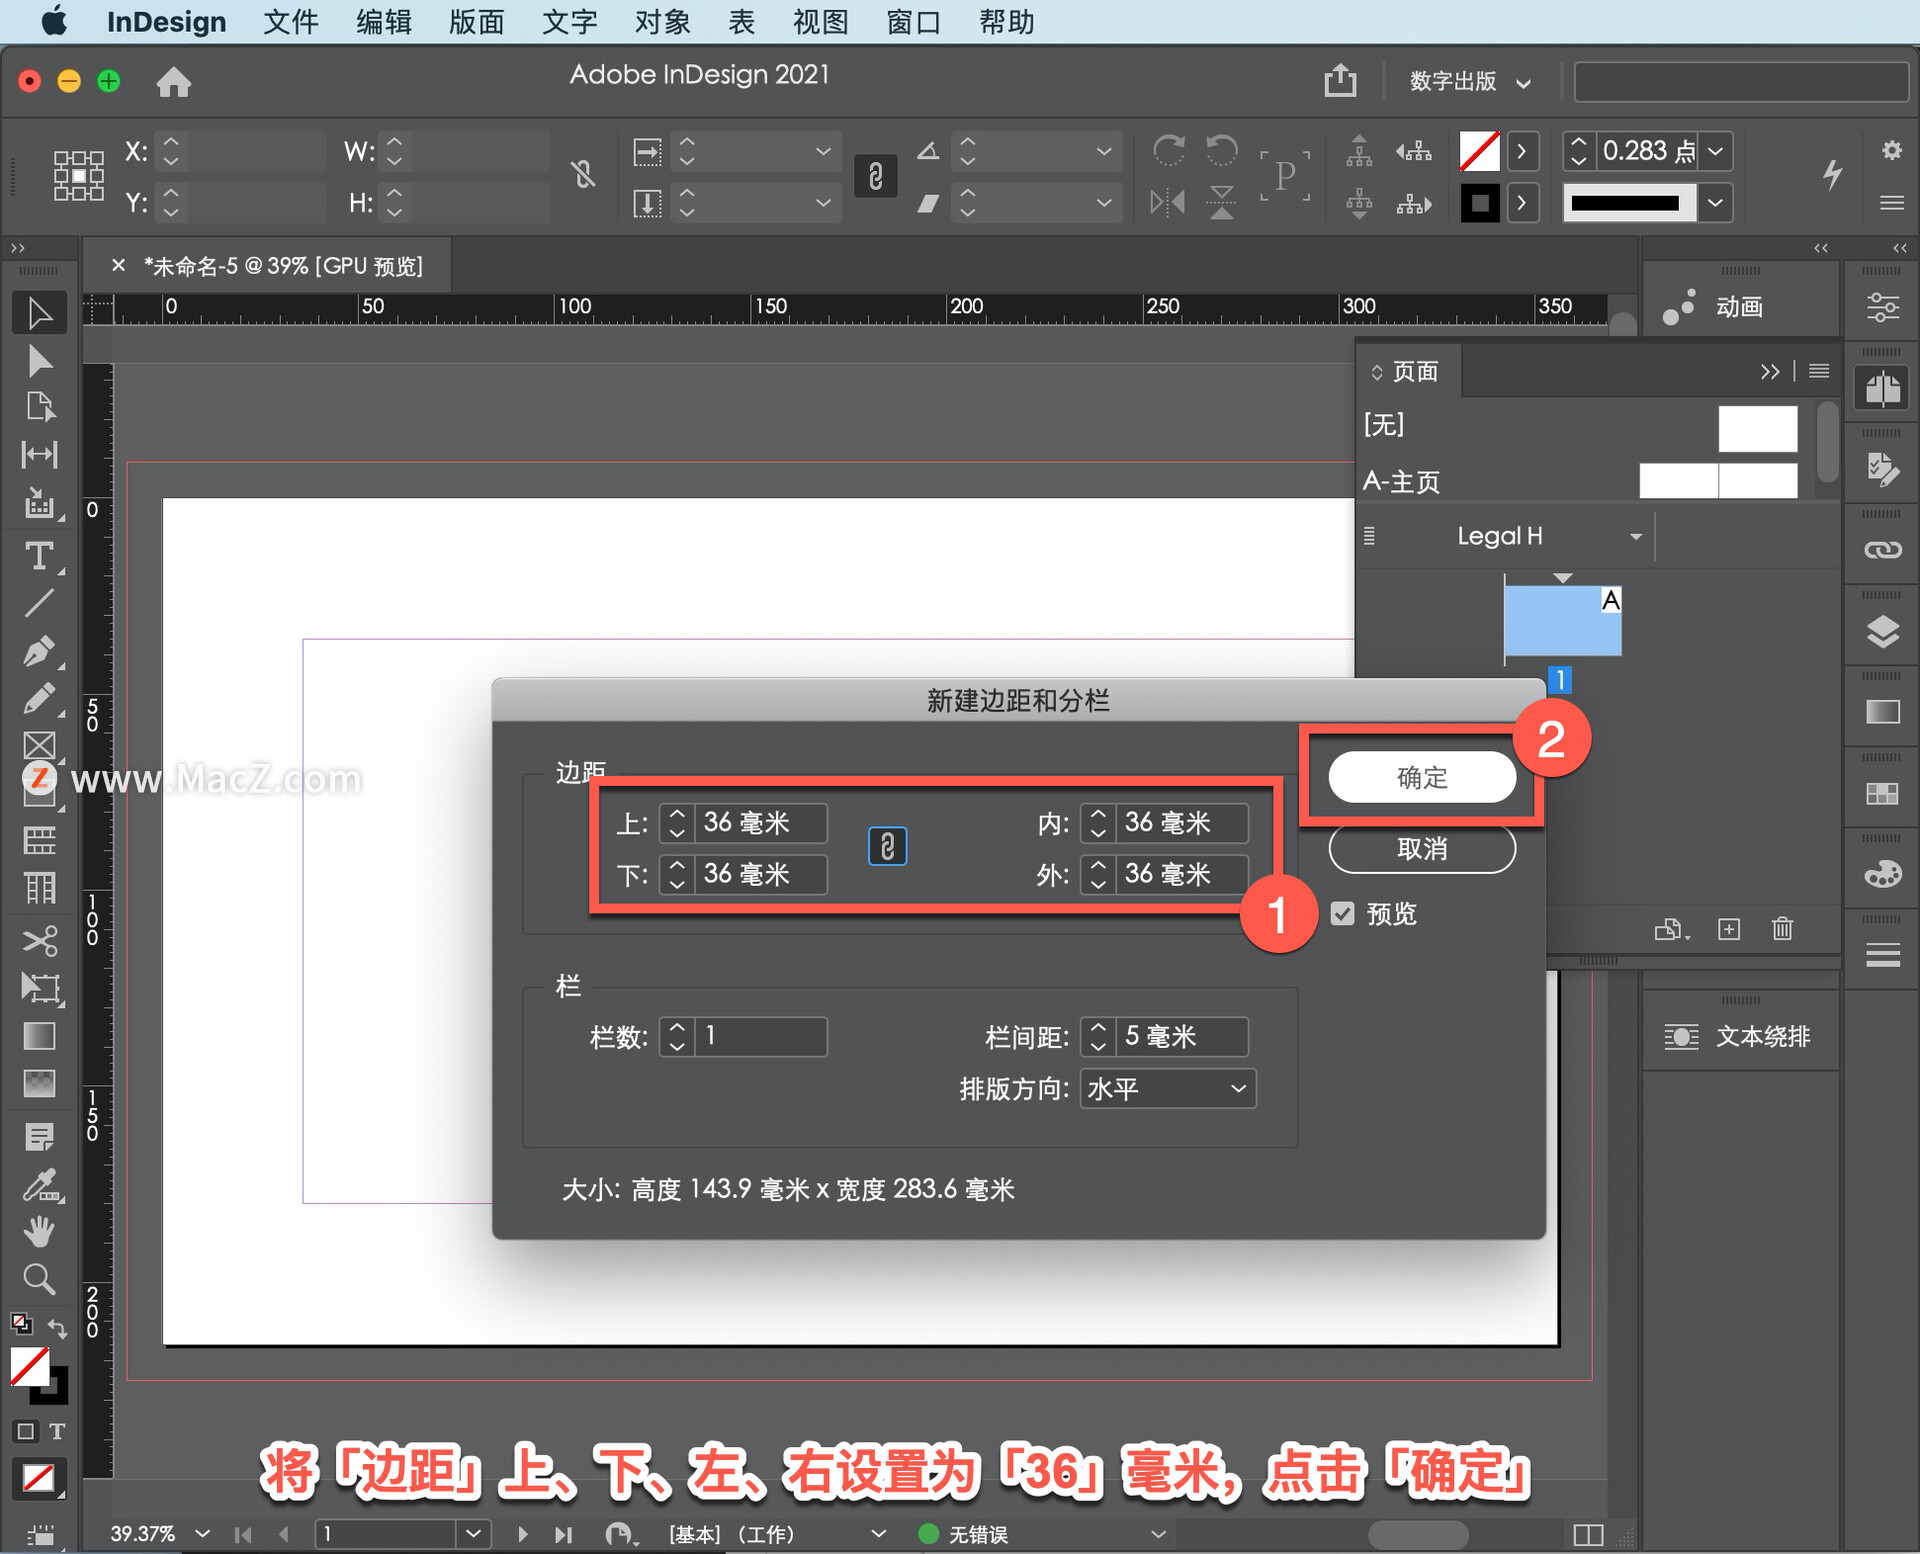Viewport: 1920px width, 1554px height.
Task: Open the stroke style dropdown arrow
Action: coord(1716,203)
